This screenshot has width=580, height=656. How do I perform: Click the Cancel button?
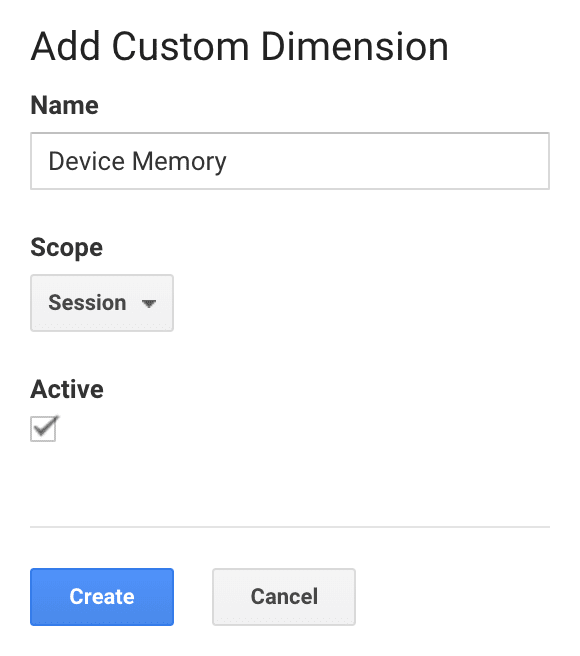pyautogui.click(x=284, y=597)
